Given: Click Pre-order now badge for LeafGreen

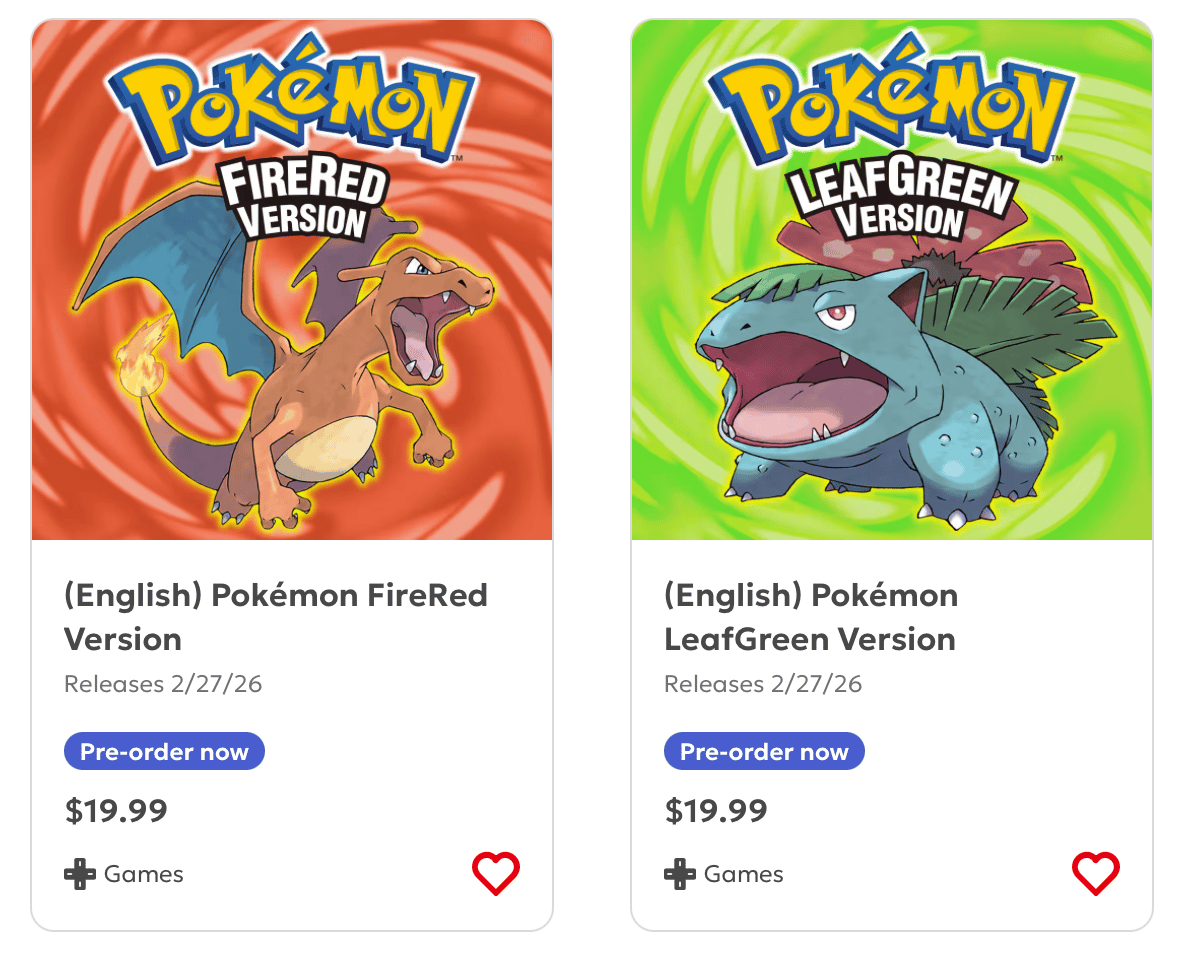Looking at the screenshot, I should pyautogui.click(x=764, y=752).
